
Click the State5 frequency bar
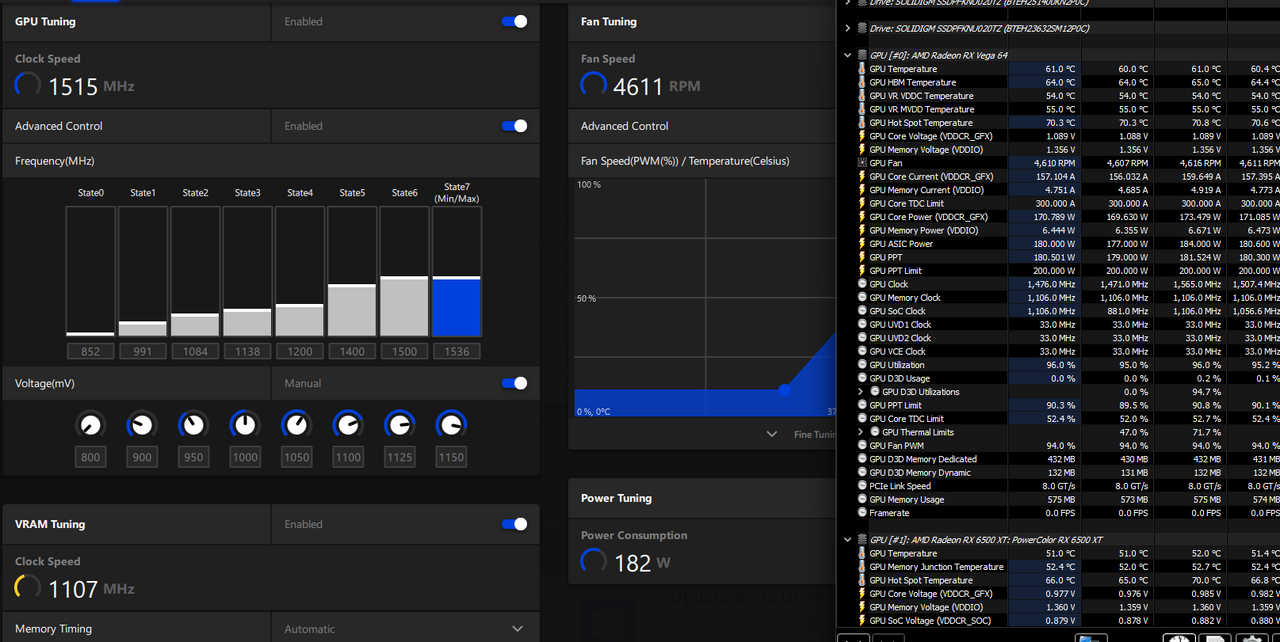pos(352,310)
